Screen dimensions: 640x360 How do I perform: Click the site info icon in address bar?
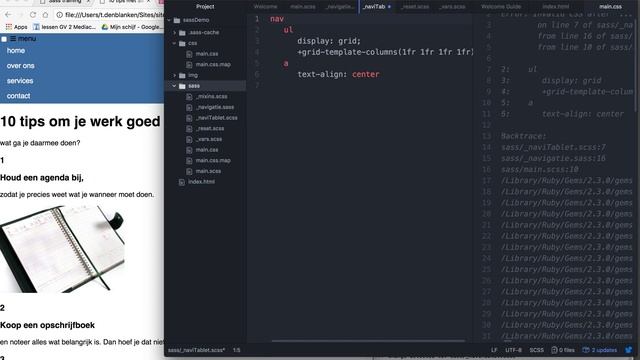pos(60,15)
